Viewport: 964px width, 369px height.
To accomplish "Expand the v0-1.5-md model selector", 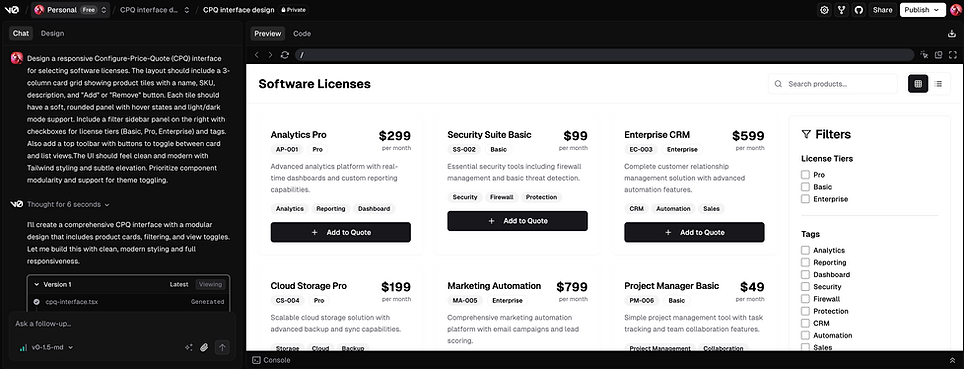I will tap(47, 347).
